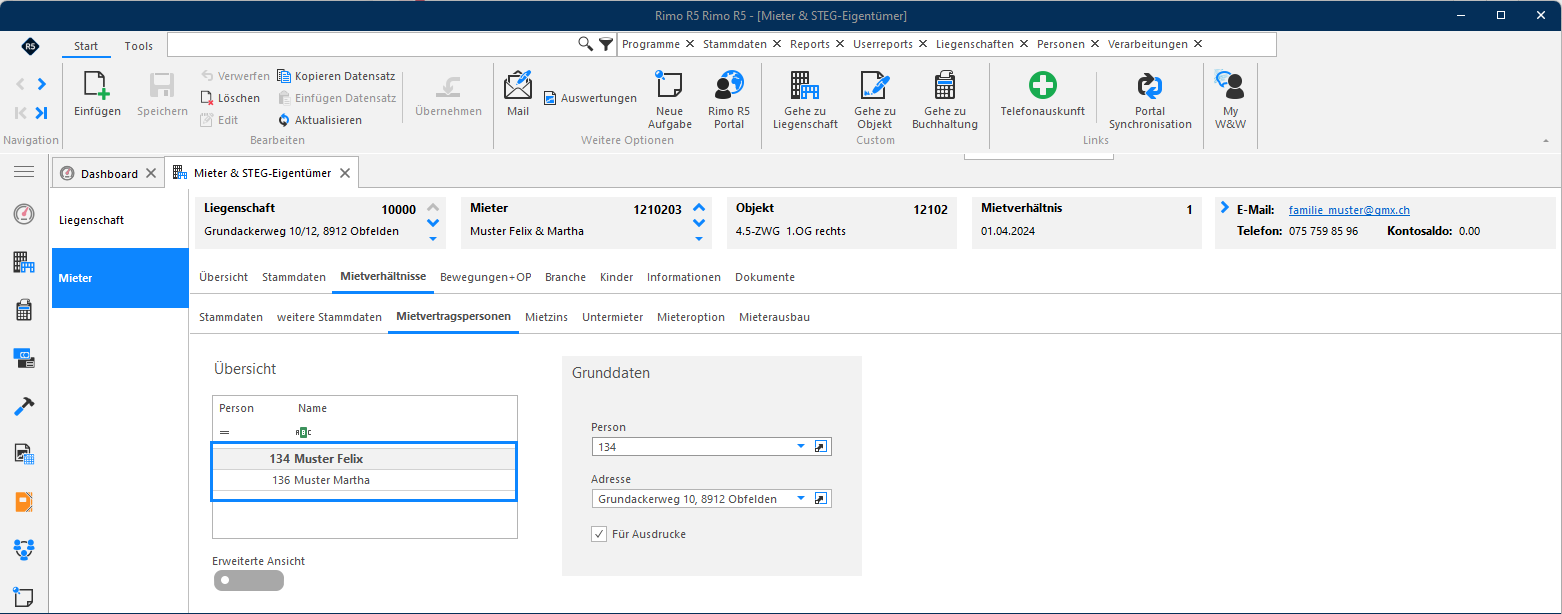
Task: Expand the Liegenschaft selector down arrow
Action: 433,238
